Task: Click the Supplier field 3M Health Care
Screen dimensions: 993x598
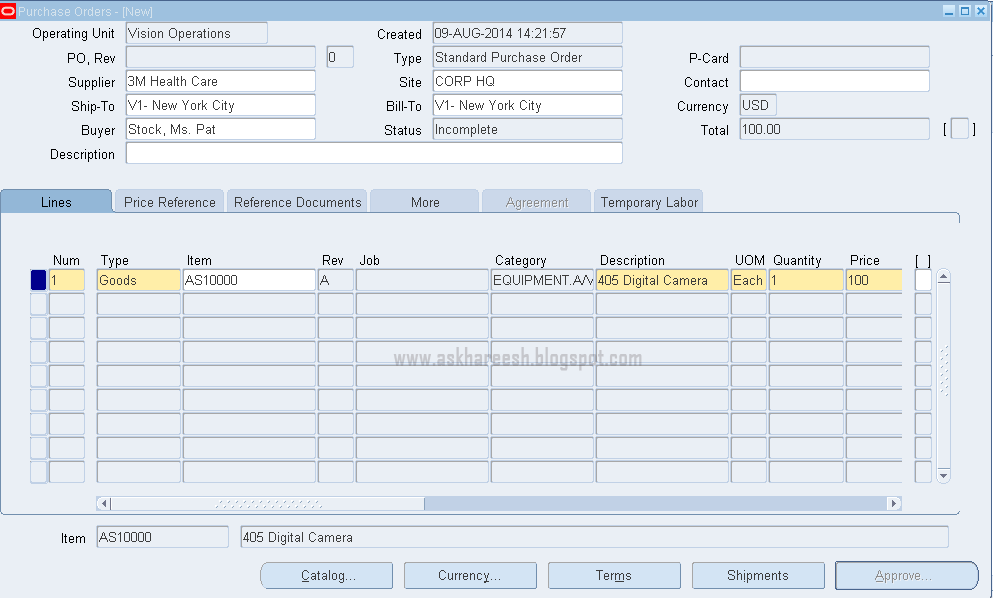Action: point(220,82)
